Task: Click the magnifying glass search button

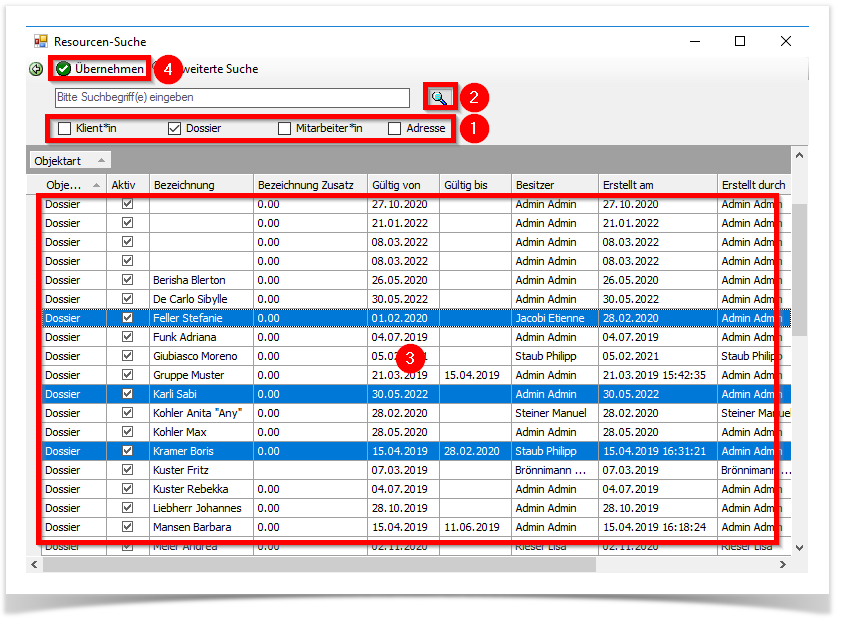Action: (439, 97)
